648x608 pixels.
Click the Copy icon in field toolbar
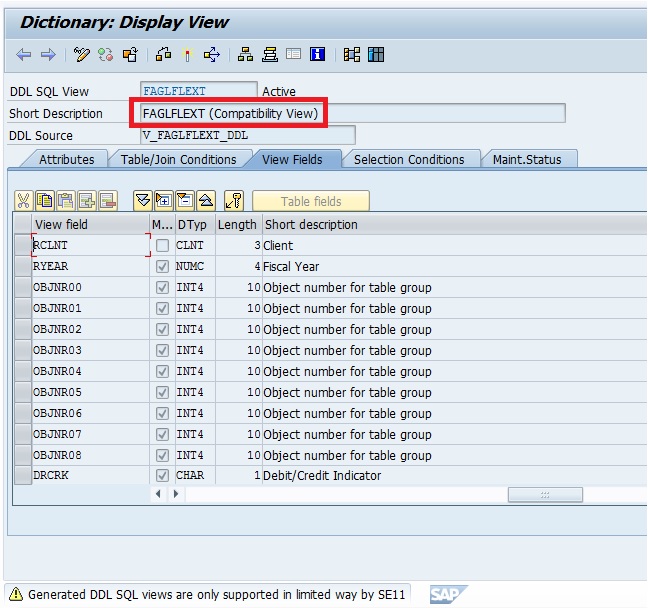(45, 201)
